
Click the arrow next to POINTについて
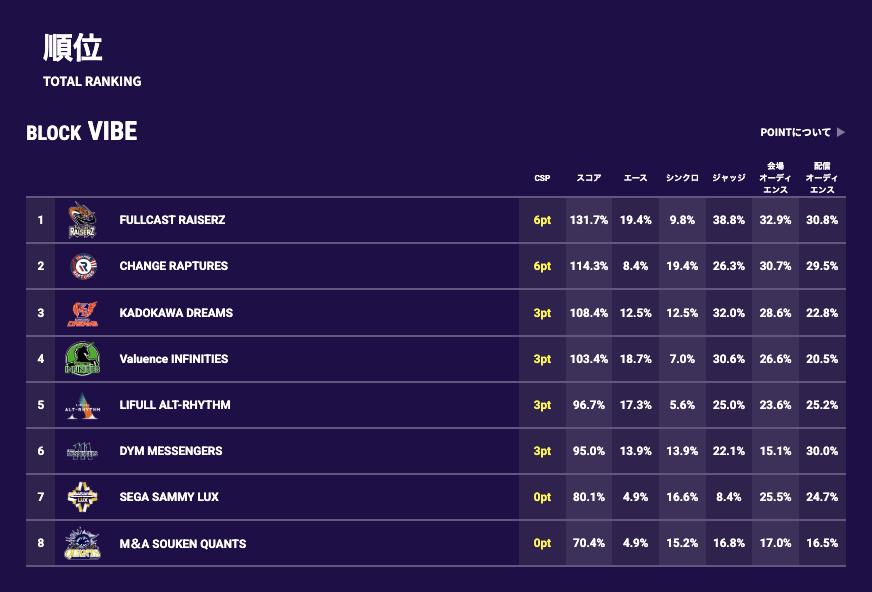point(841,132)
